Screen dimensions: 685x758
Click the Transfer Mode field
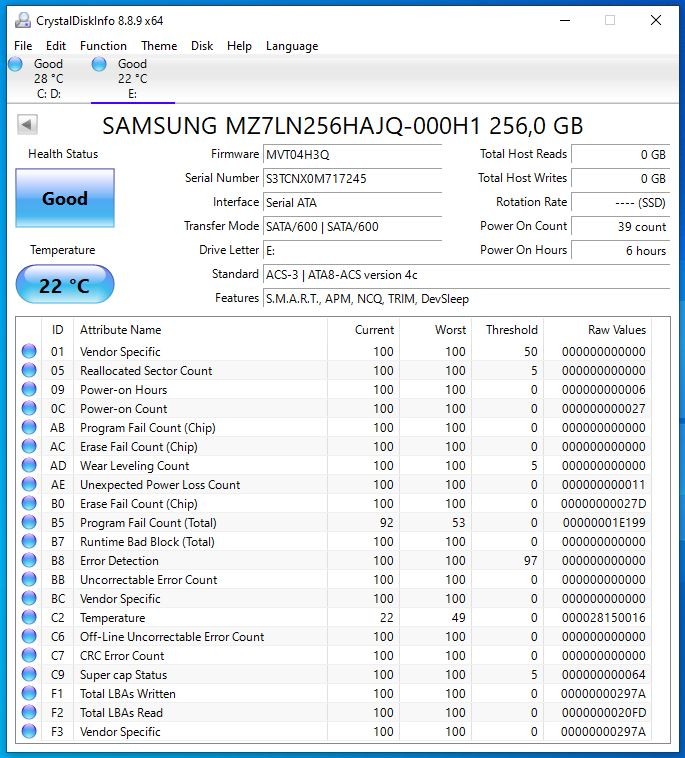352,227
